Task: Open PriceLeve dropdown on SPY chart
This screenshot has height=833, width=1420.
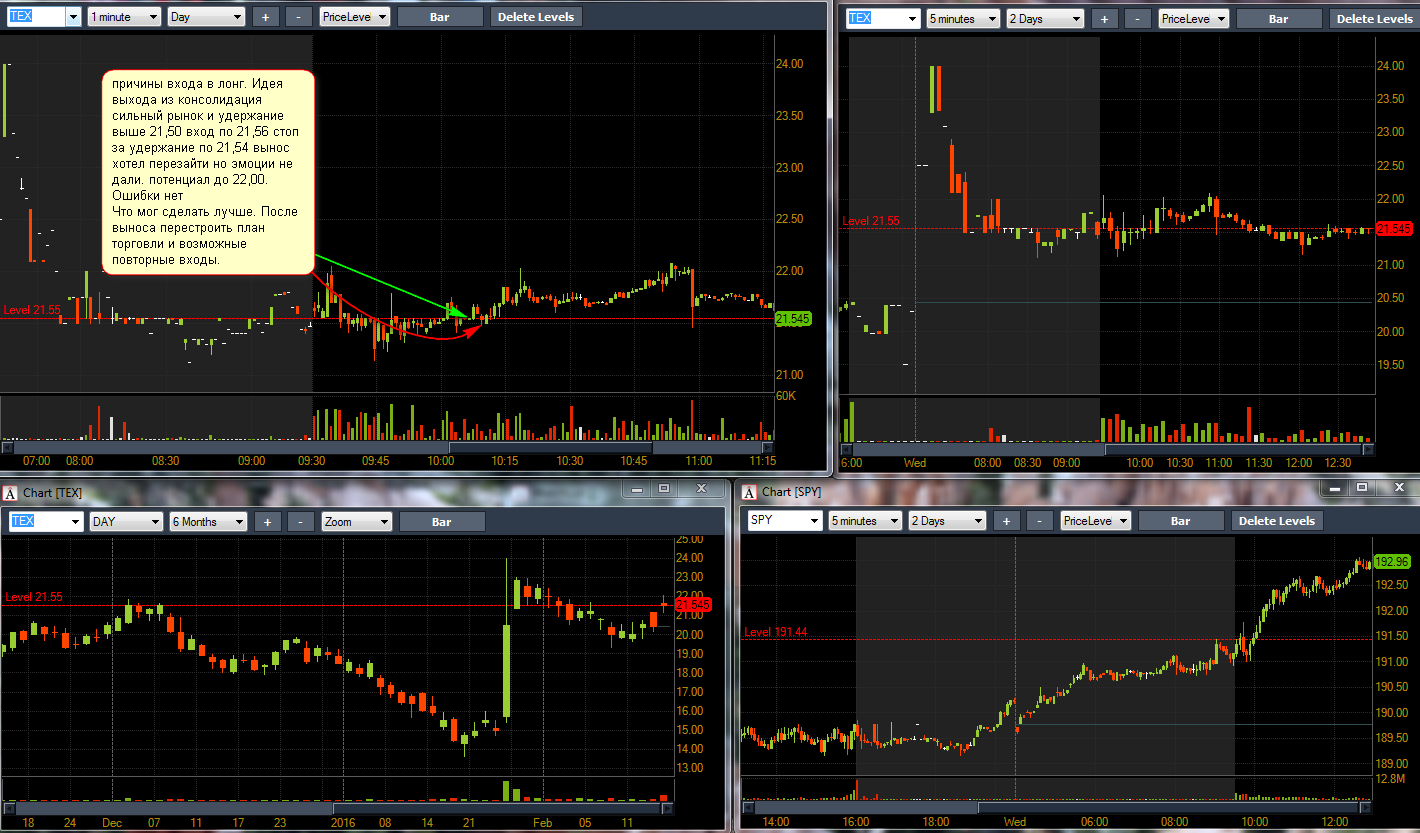Action: (1096, 521)
